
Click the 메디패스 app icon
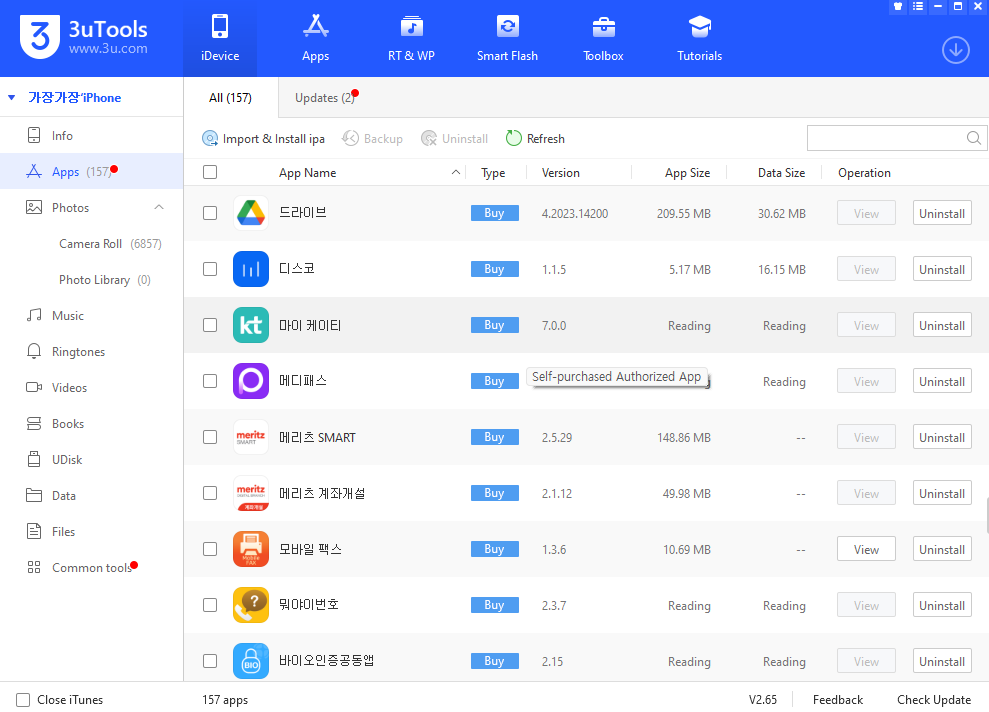click(x=250, y=381)
